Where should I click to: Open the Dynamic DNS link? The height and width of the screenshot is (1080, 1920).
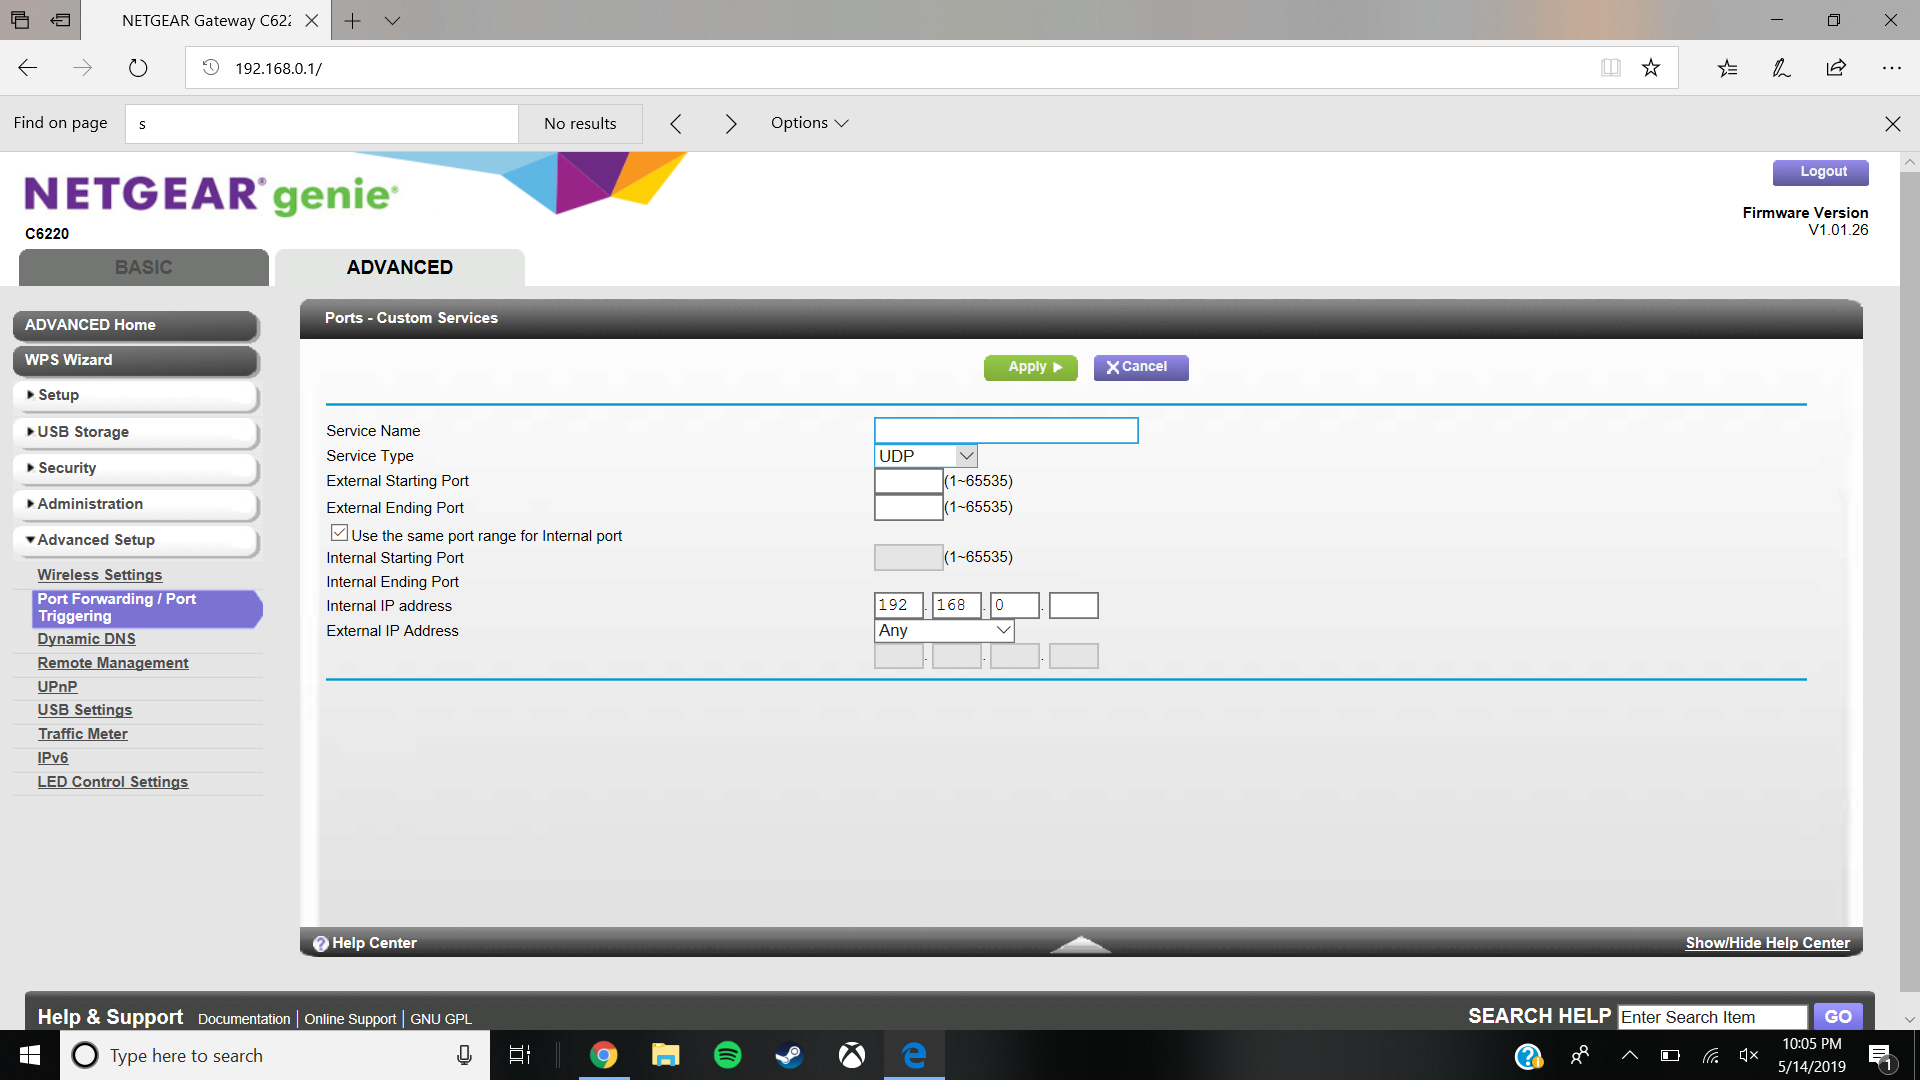click(x=86, y=639)
